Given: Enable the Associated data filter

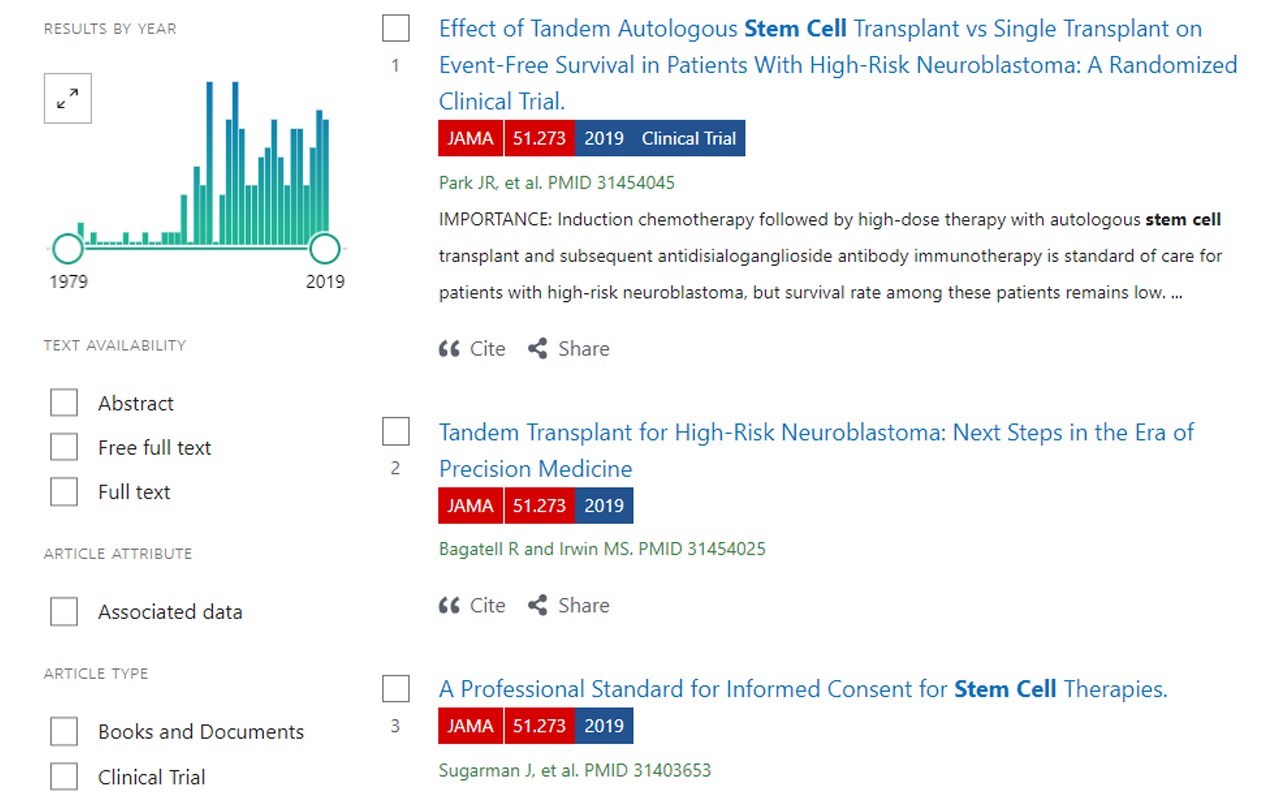Looking at the screenshot, I should [64, 611].
